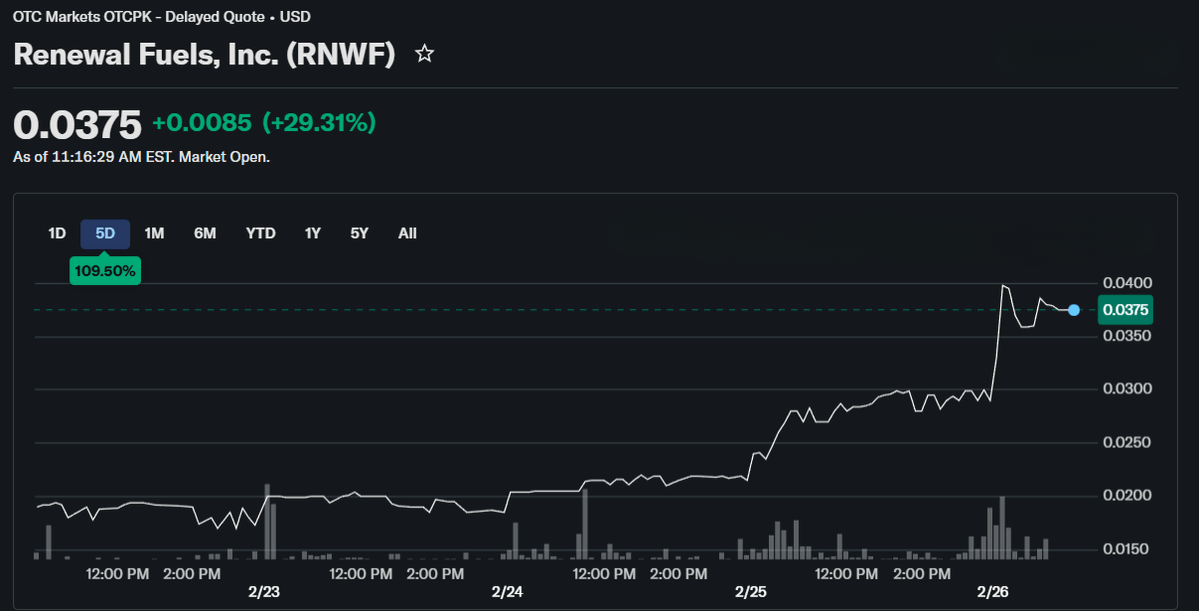
Task: Click the As of 11:16:29 AM EST timestamp
Action: point(141,158)
